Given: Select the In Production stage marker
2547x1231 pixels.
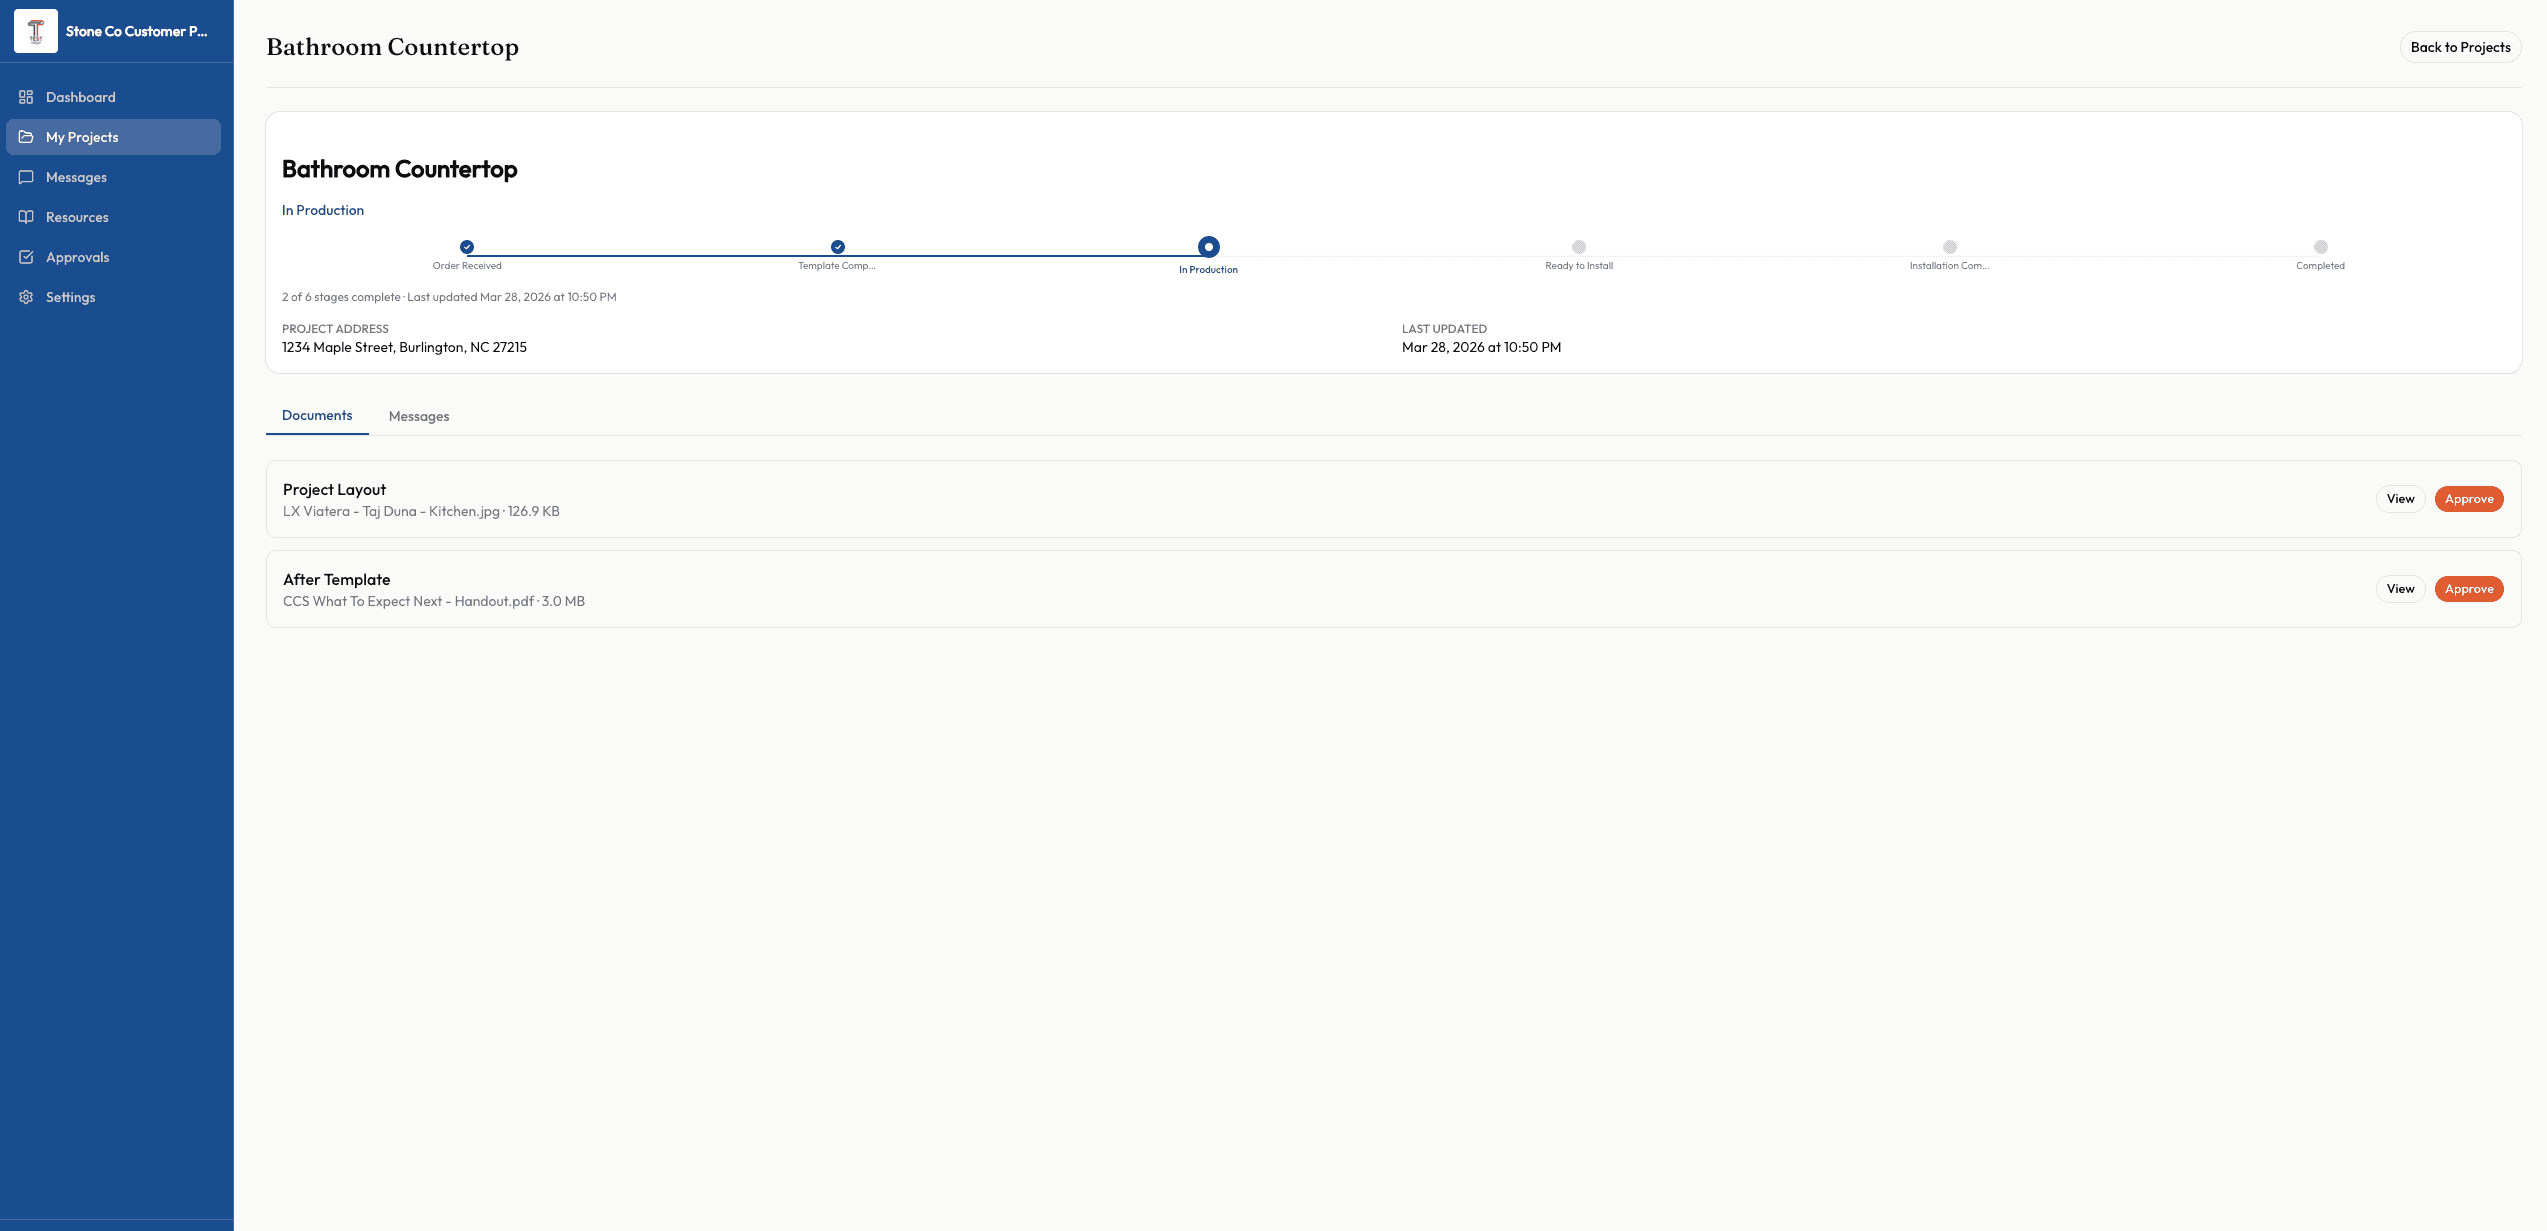Looking at the screenshot, I should [x=1208, y=247].
